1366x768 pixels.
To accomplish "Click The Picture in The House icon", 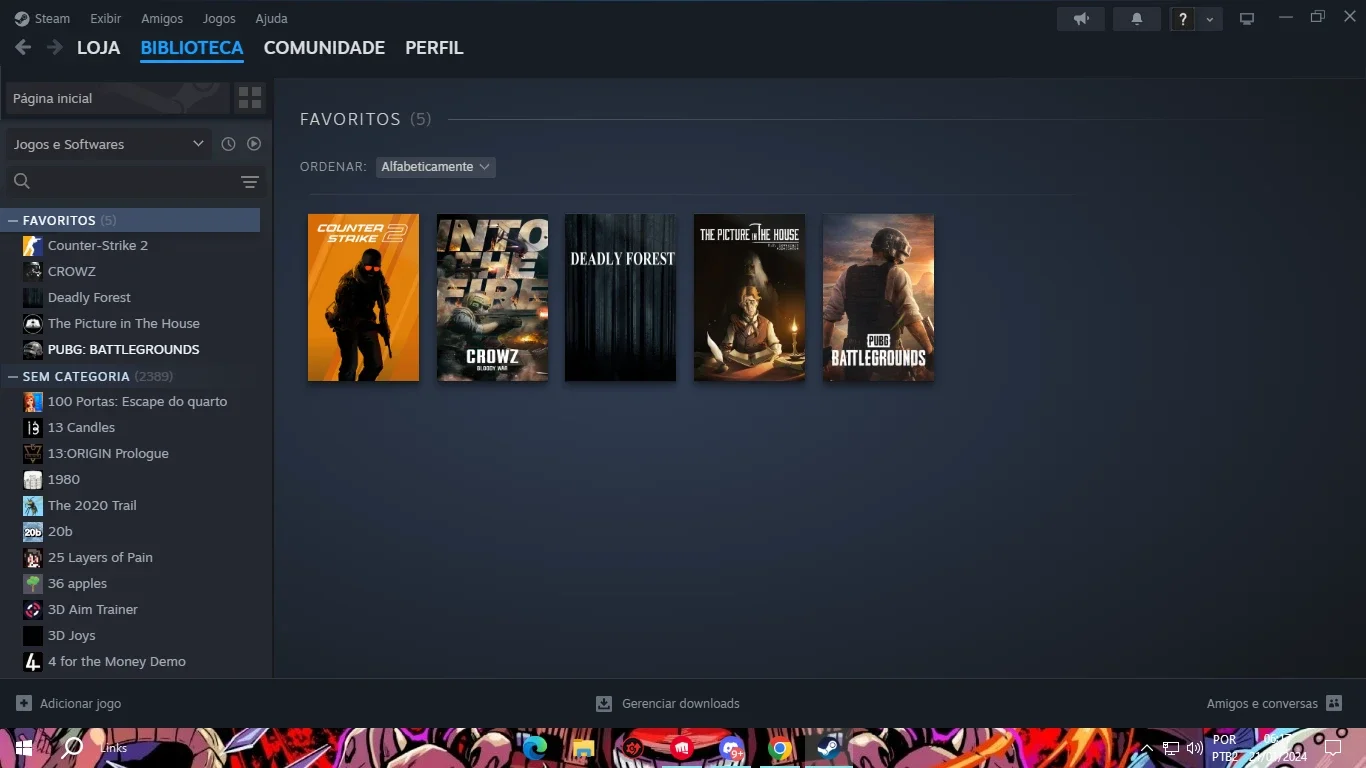I will click(x=33, y=323).
